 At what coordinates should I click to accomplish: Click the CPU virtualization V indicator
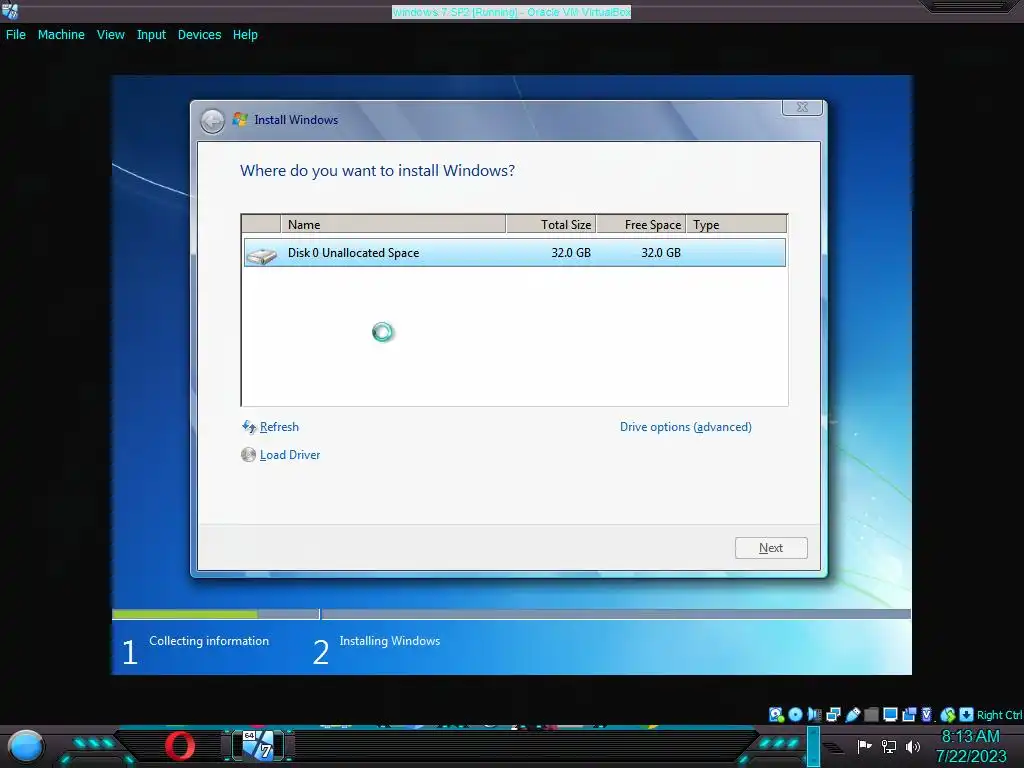pyautogui.click(x=927, y=714)
